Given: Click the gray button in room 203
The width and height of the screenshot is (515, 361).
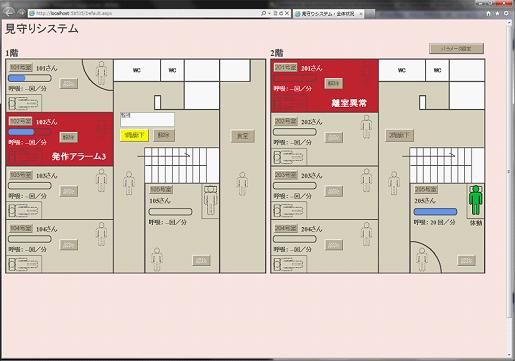Looking at the screenshot, I should tap(334, 191).
